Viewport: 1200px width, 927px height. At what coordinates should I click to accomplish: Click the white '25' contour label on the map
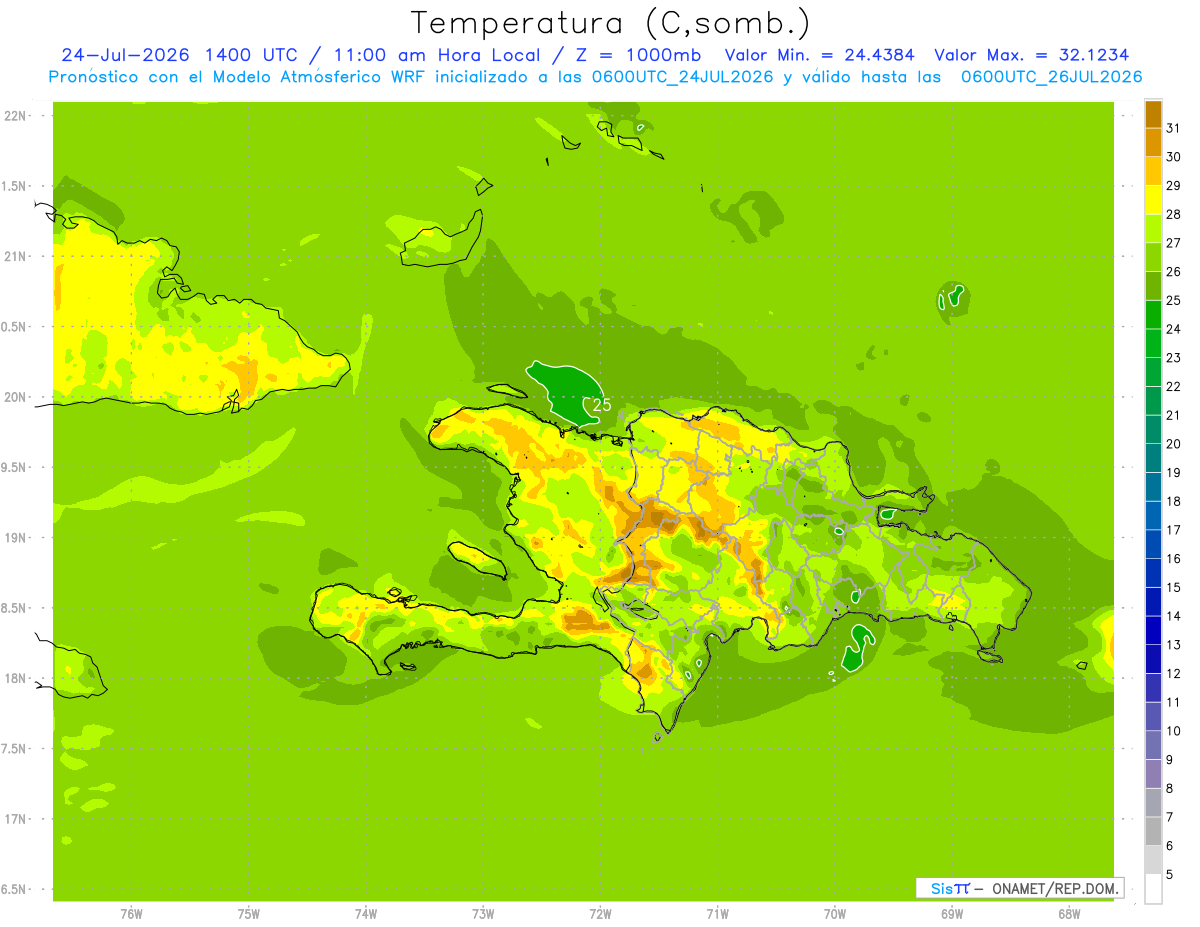pyautogui.click(x=602, y=405)
